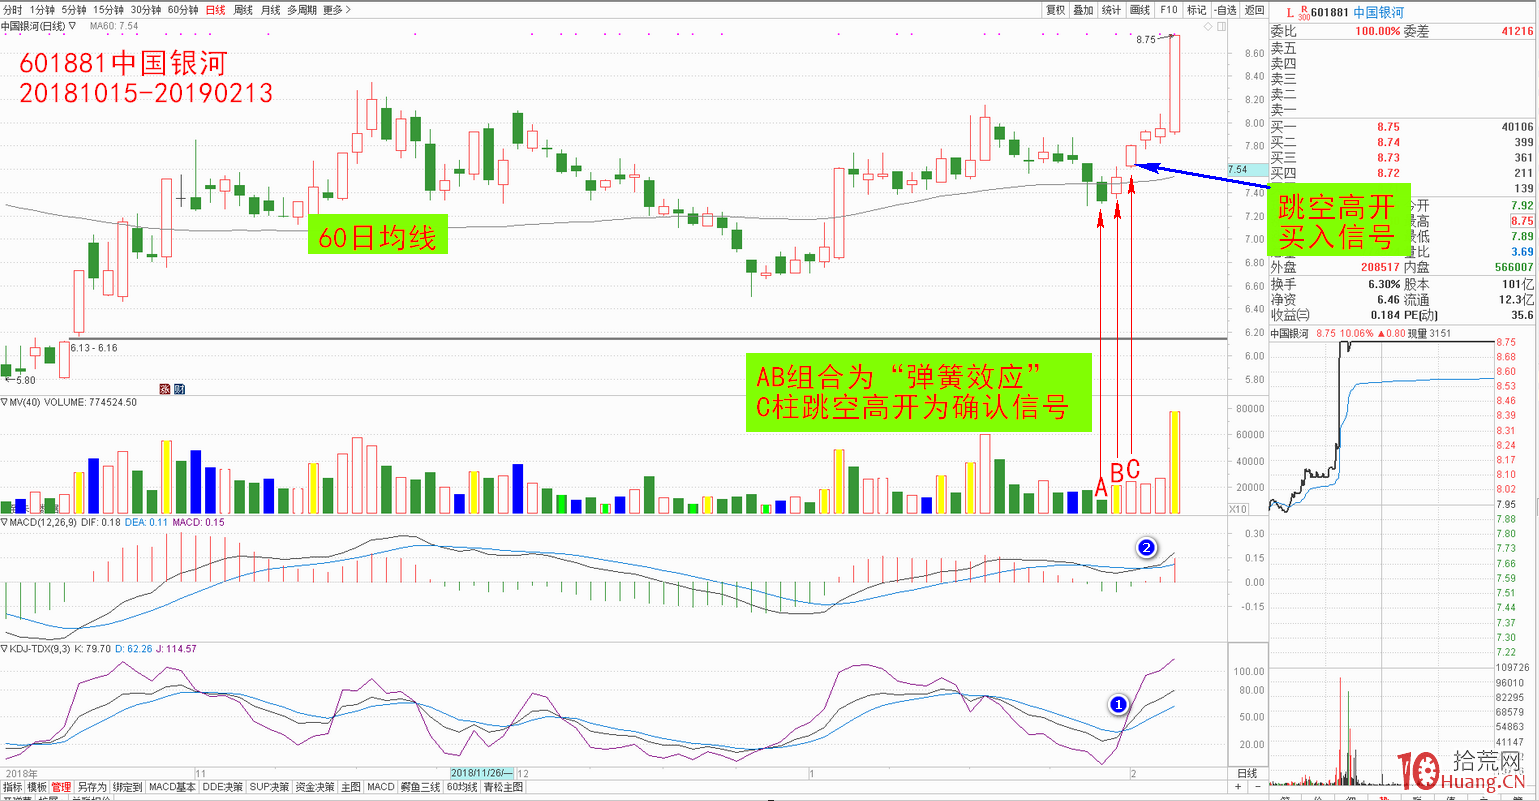
Task: Click the diamond icon above the chart
Action: tap(1208, 26)
